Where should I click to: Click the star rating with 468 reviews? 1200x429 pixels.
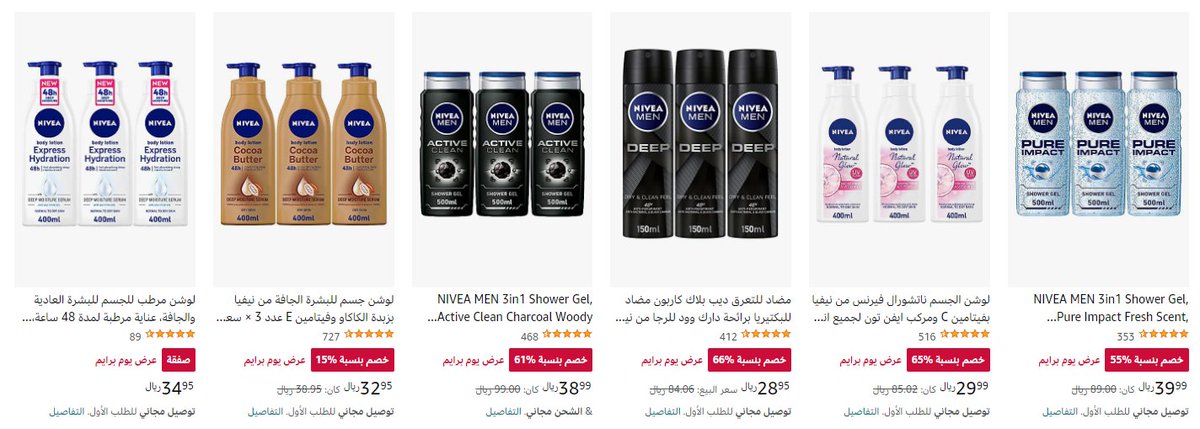point(568,335)
